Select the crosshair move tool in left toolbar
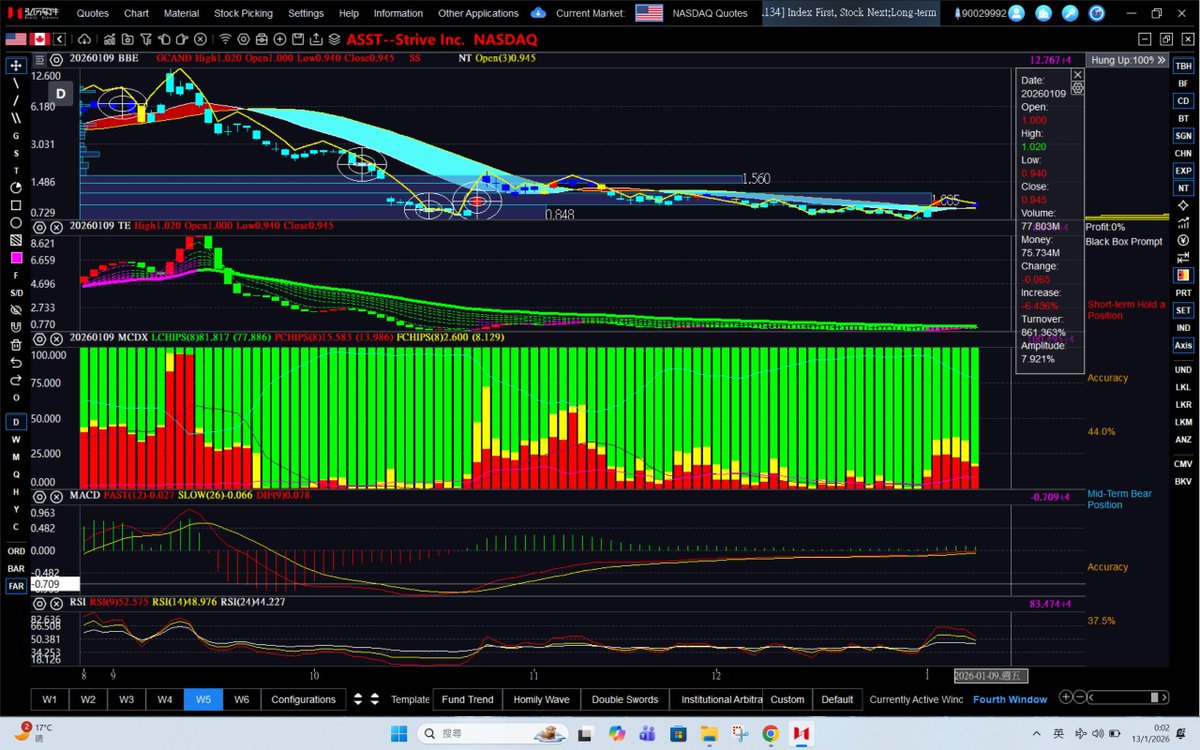 [x=16, y=65]
